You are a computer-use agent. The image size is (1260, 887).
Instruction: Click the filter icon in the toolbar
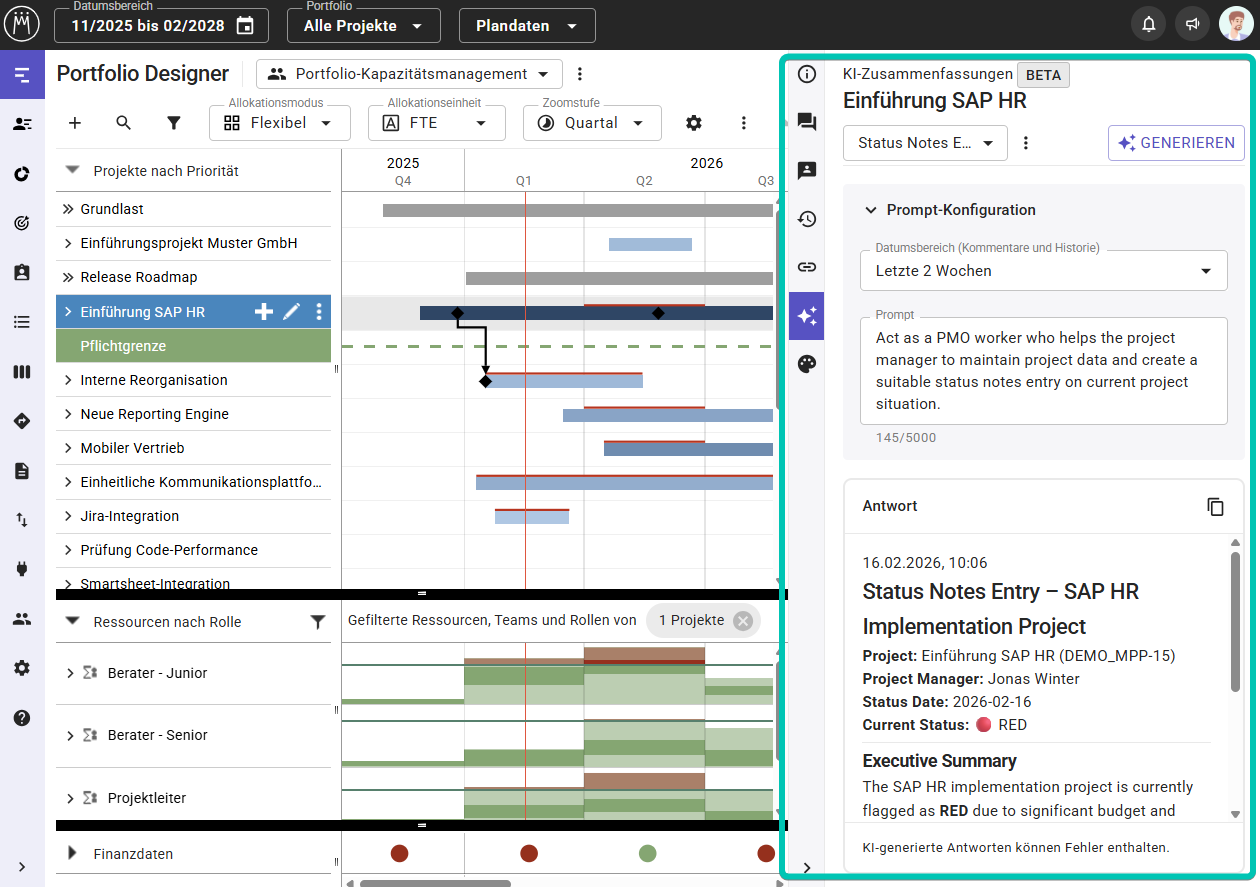click(x=174, y=123)
